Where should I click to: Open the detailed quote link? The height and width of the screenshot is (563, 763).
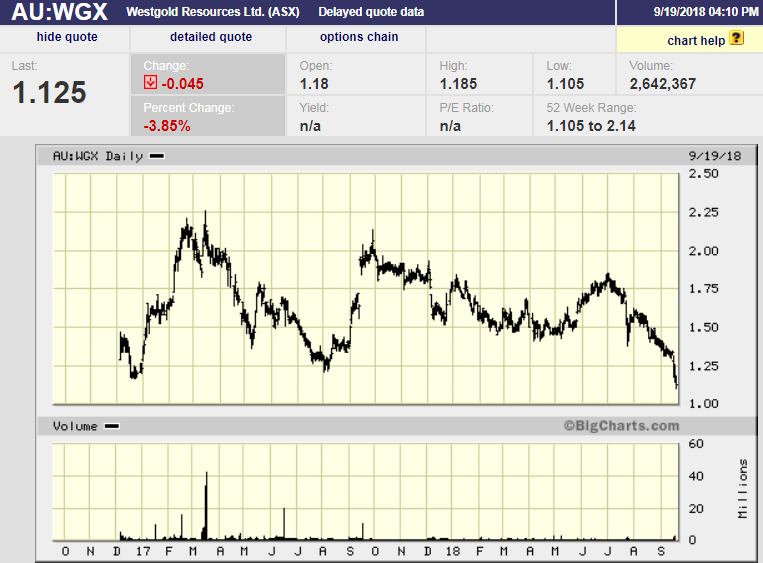coord(211,37)
